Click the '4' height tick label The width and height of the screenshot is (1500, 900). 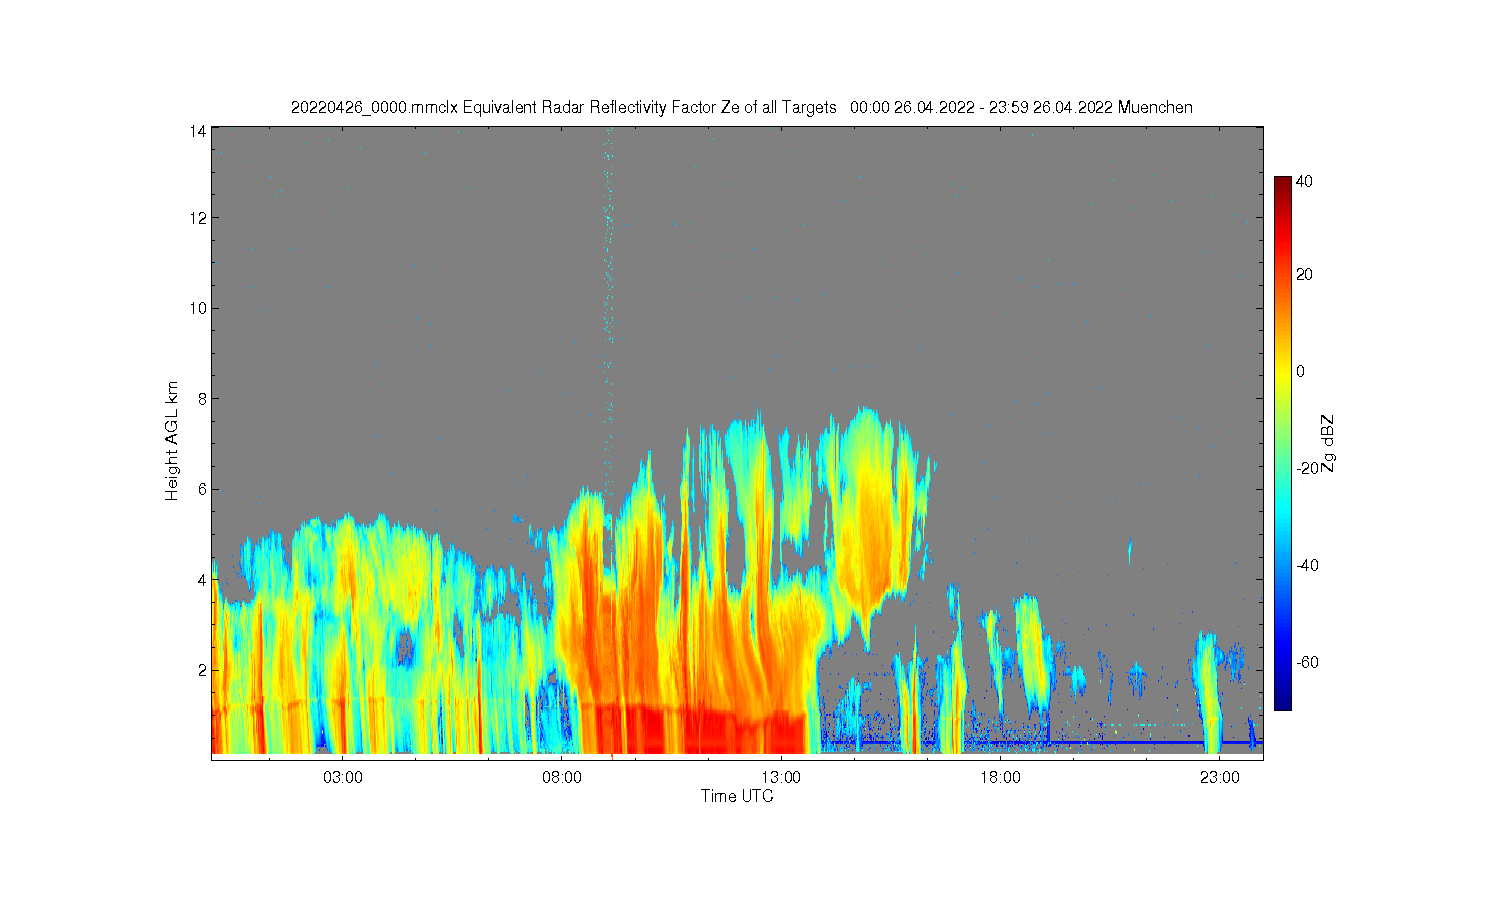(203, 579)
